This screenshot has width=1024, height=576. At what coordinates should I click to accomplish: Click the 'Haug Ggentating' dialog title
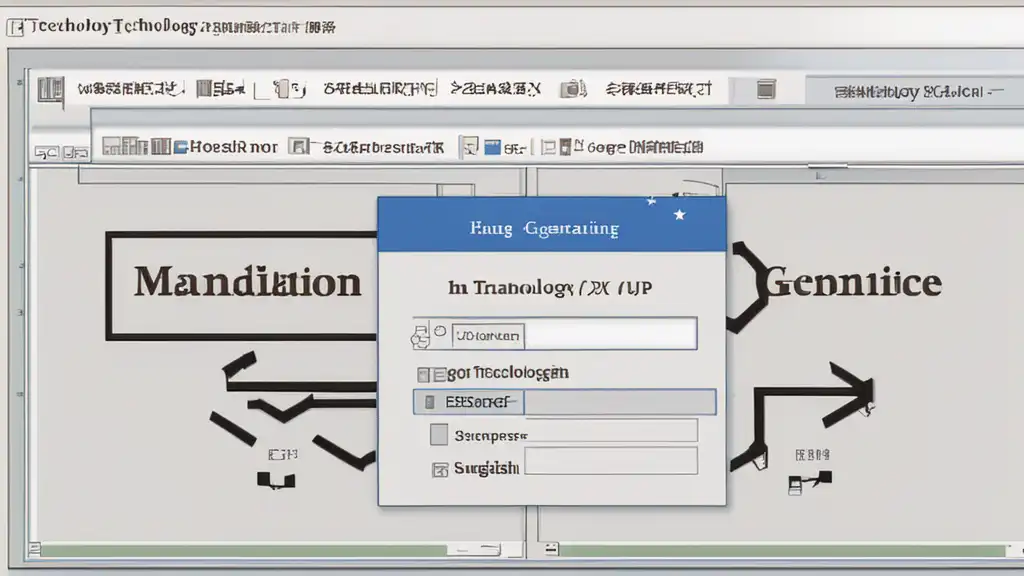544,229
